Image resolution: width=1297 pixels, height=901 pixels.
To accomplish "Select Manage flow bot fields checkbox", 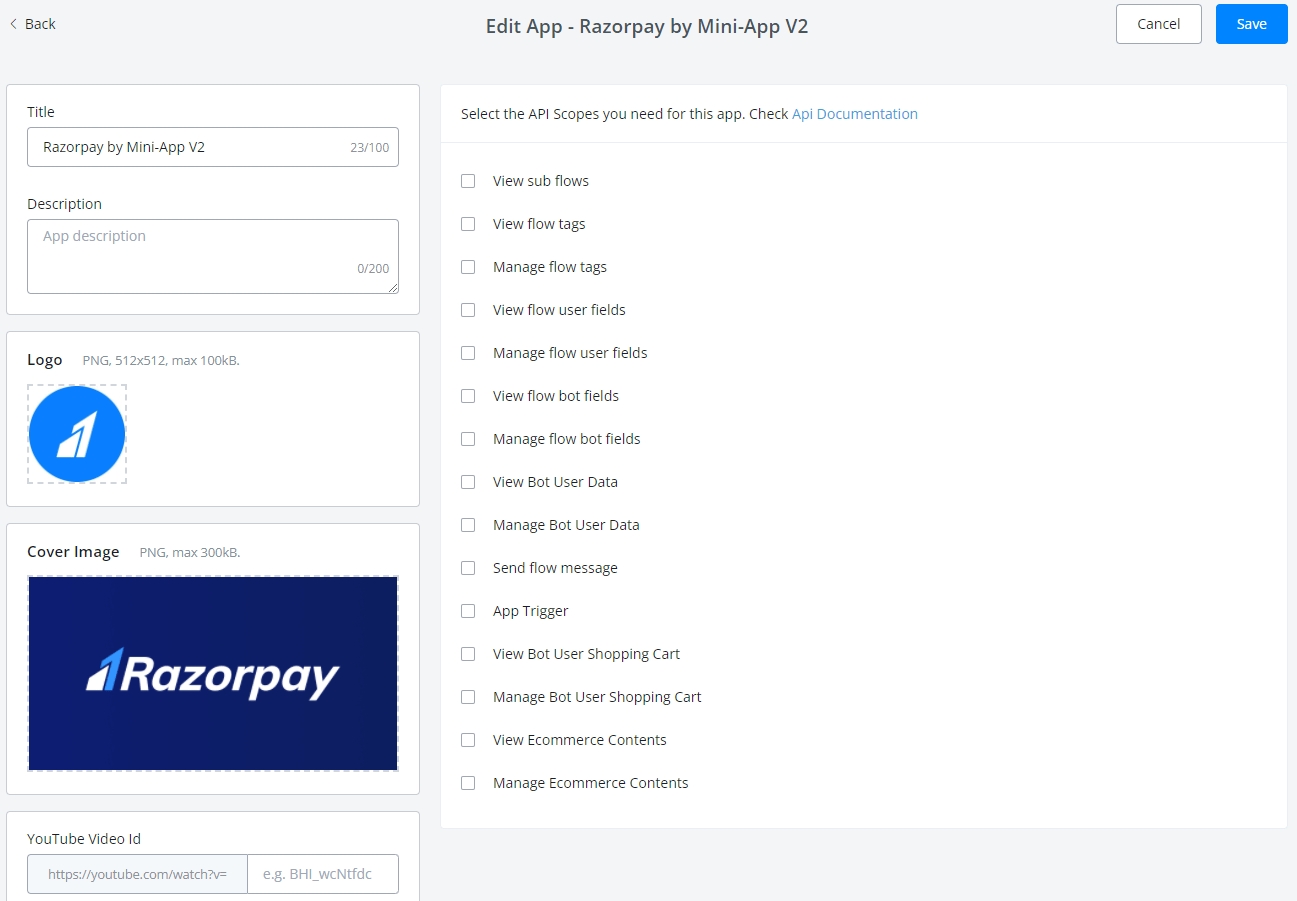I will [468, 439].
